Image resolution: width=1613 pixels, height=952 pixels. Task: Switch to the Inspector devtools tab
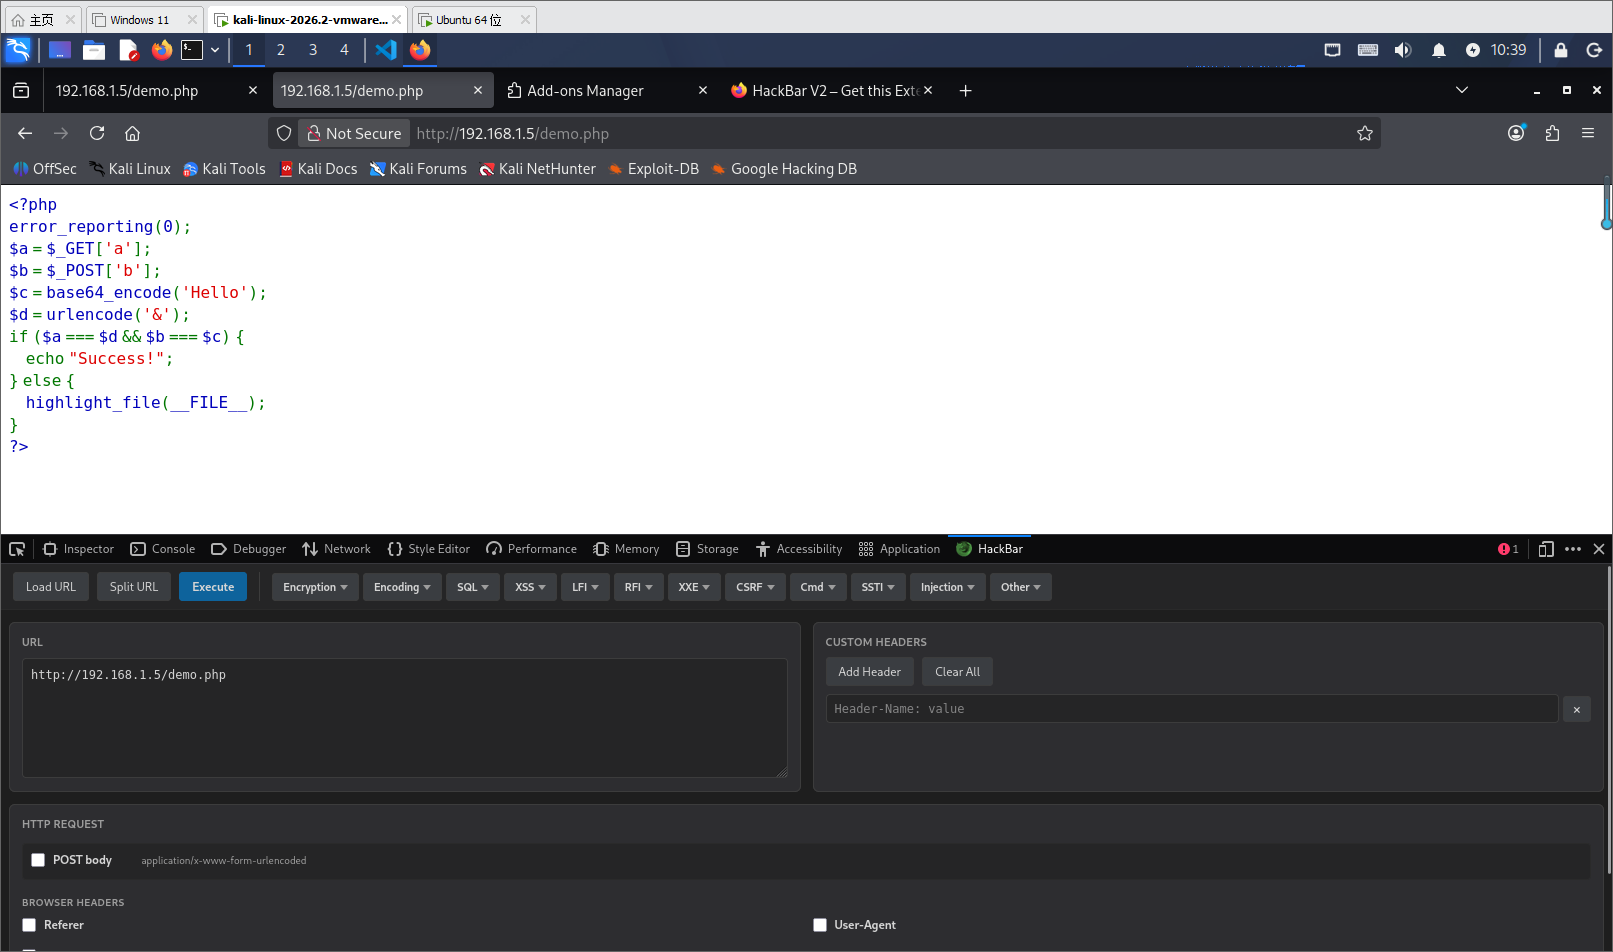[79, 549]
